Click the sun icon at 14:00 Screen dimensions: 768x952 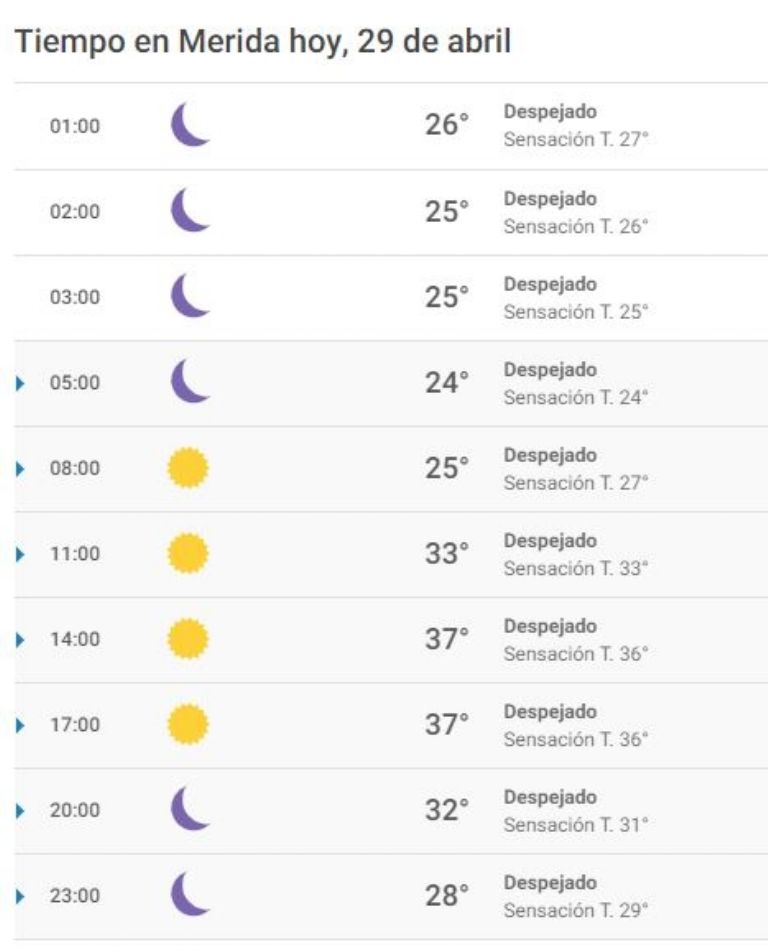click(x=188, y=638)
